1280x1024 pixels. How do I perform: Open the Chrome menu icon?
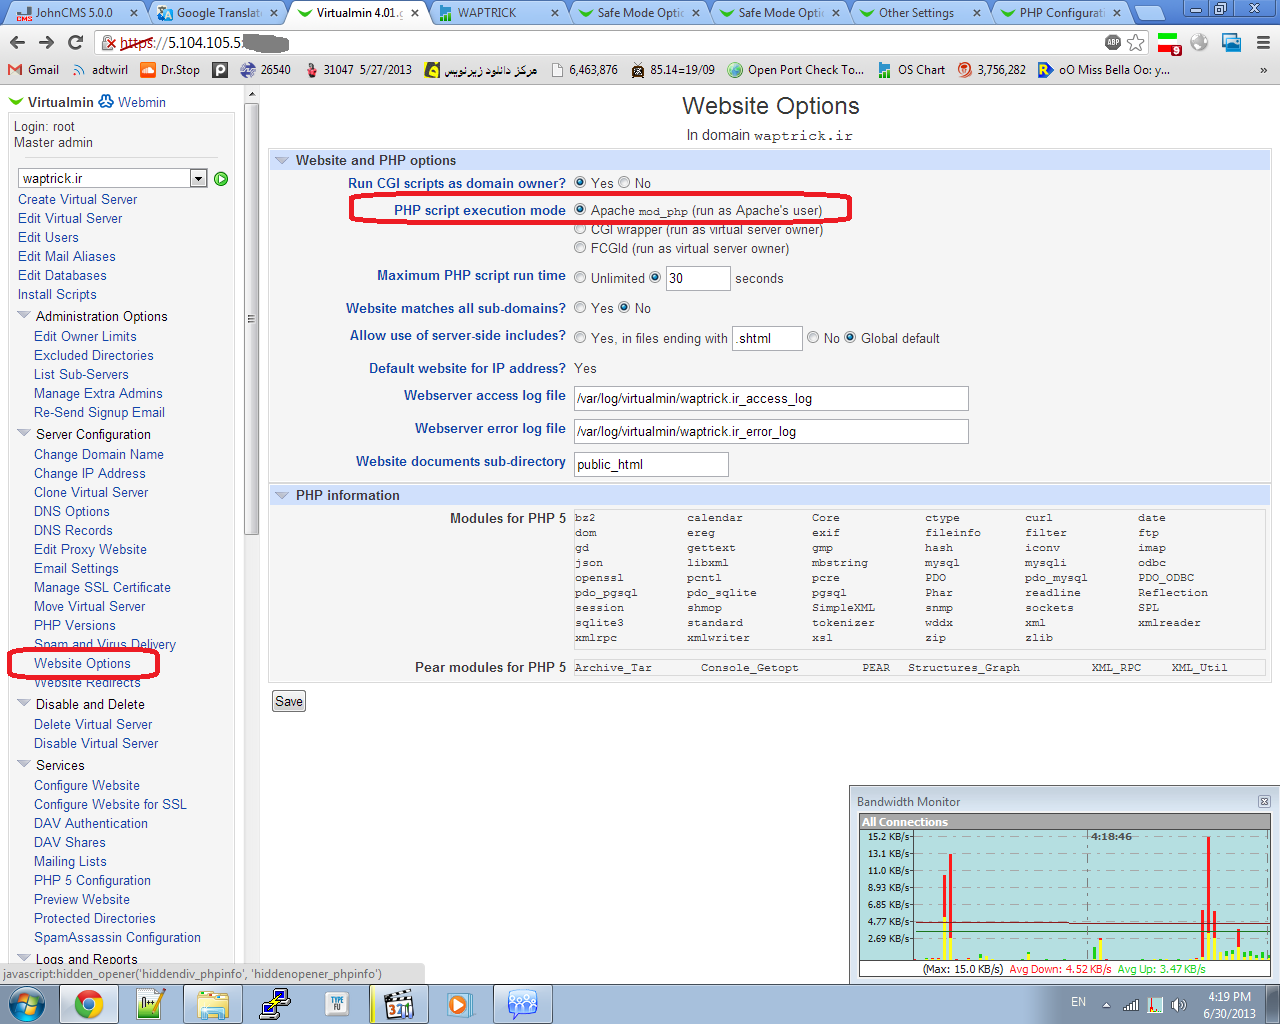(1263, 42)
